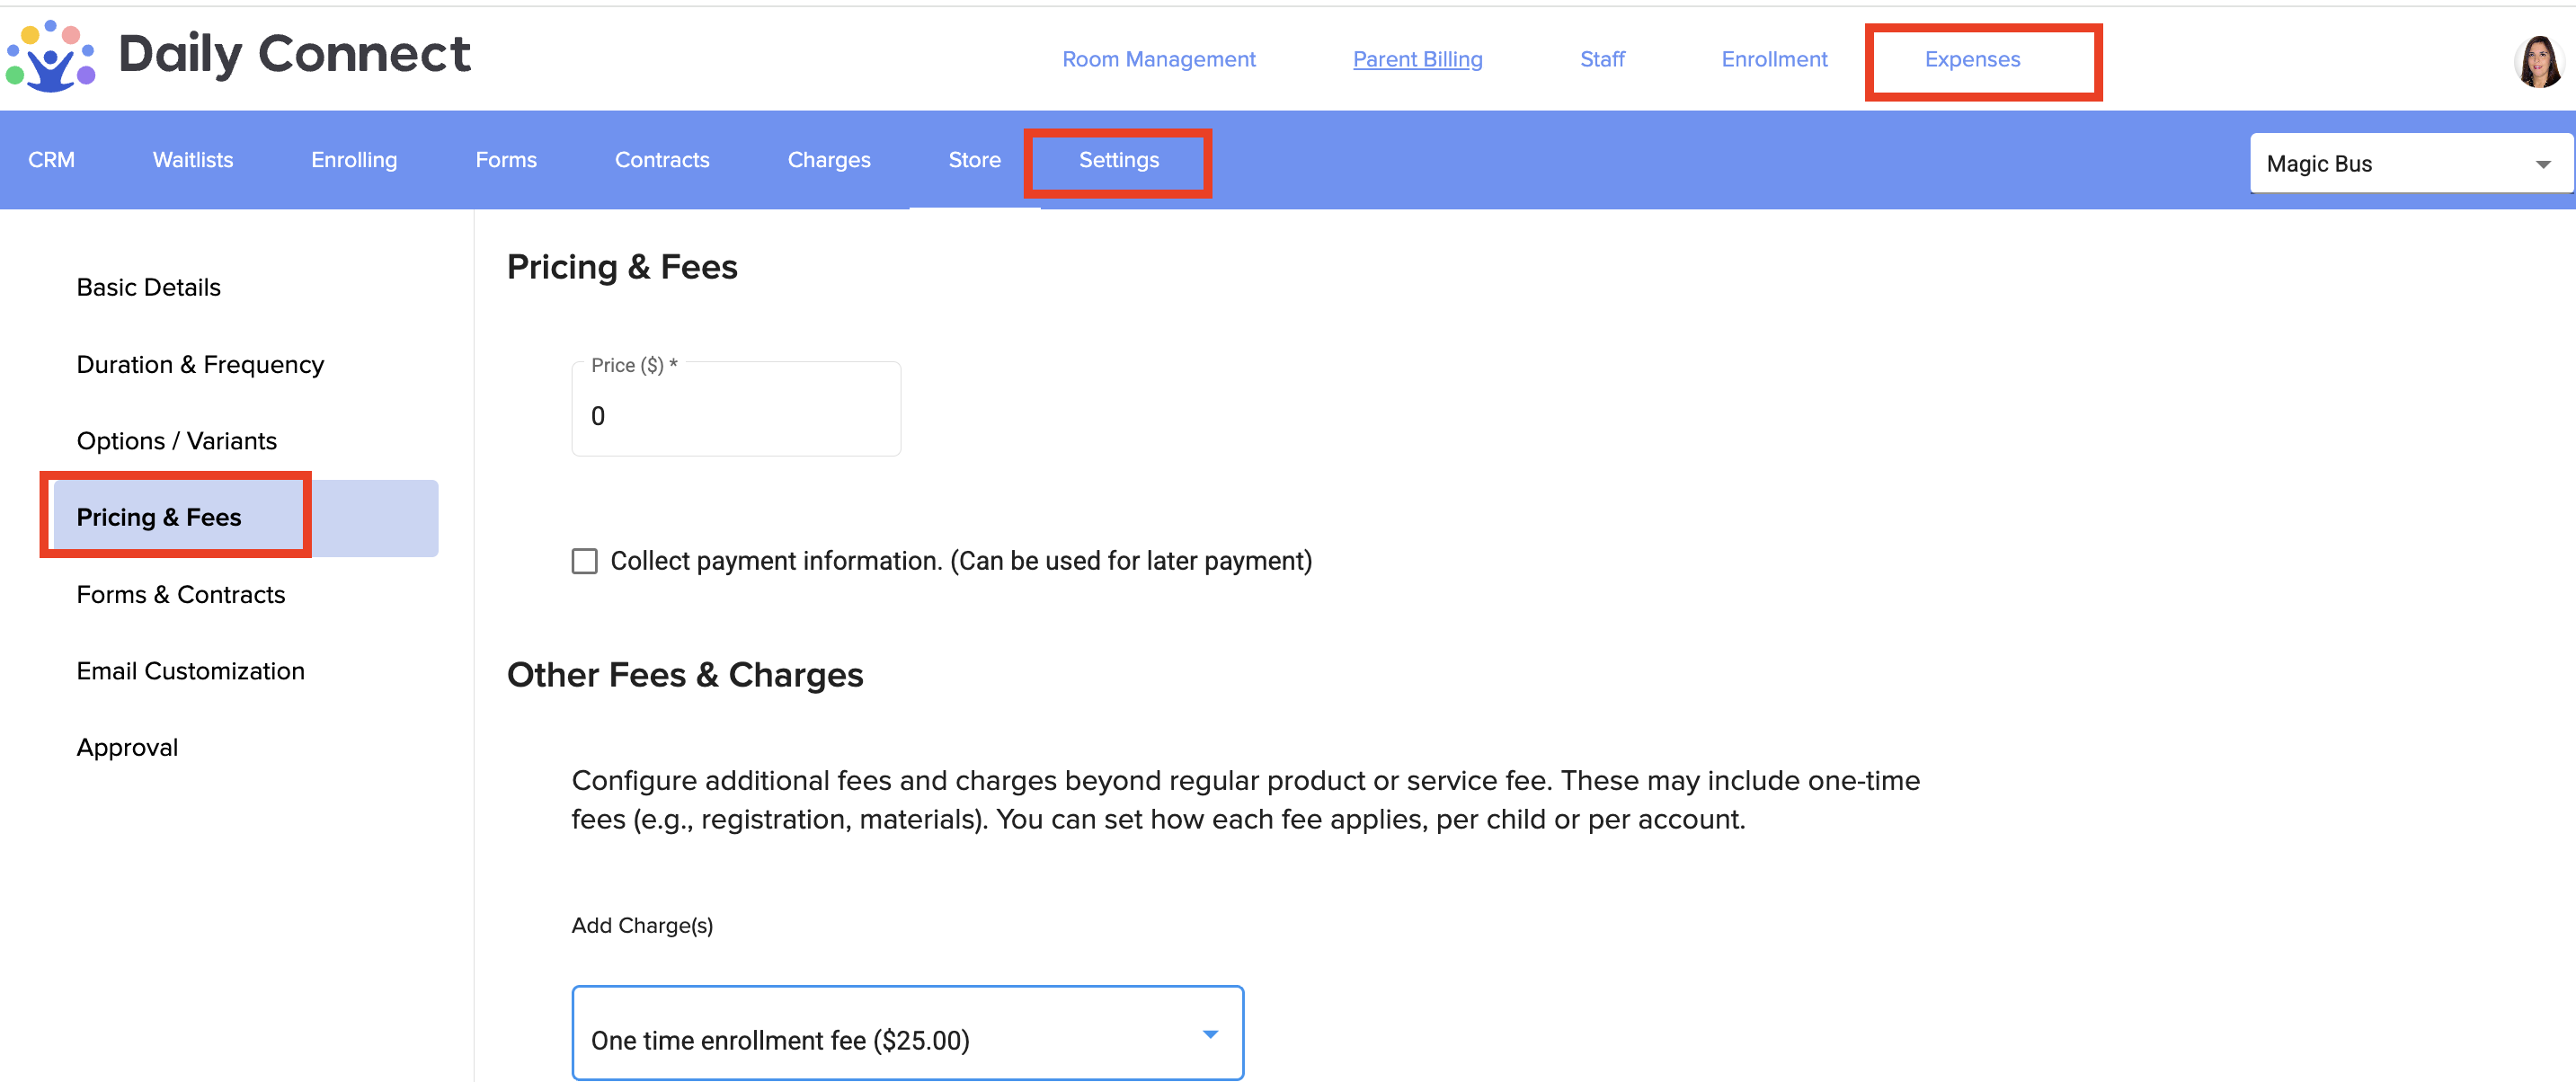The image size is (2576, 1082).
Task: Go to the Charges tab
Action: pyautogui.click(x=828, y=161)
